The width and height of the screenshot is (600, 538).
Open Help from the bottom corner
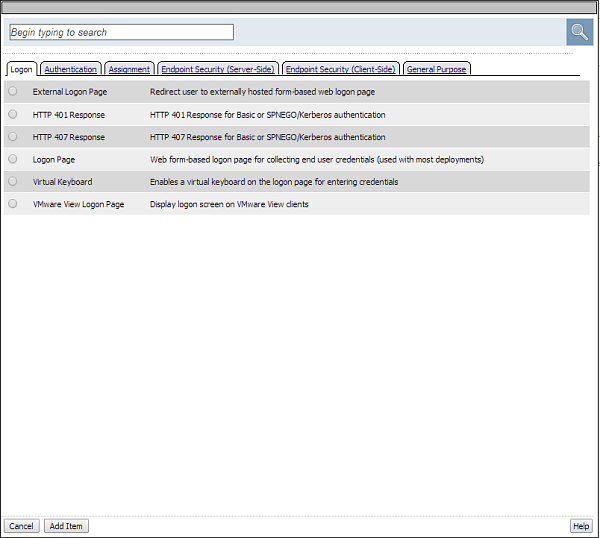pos(580,526)
